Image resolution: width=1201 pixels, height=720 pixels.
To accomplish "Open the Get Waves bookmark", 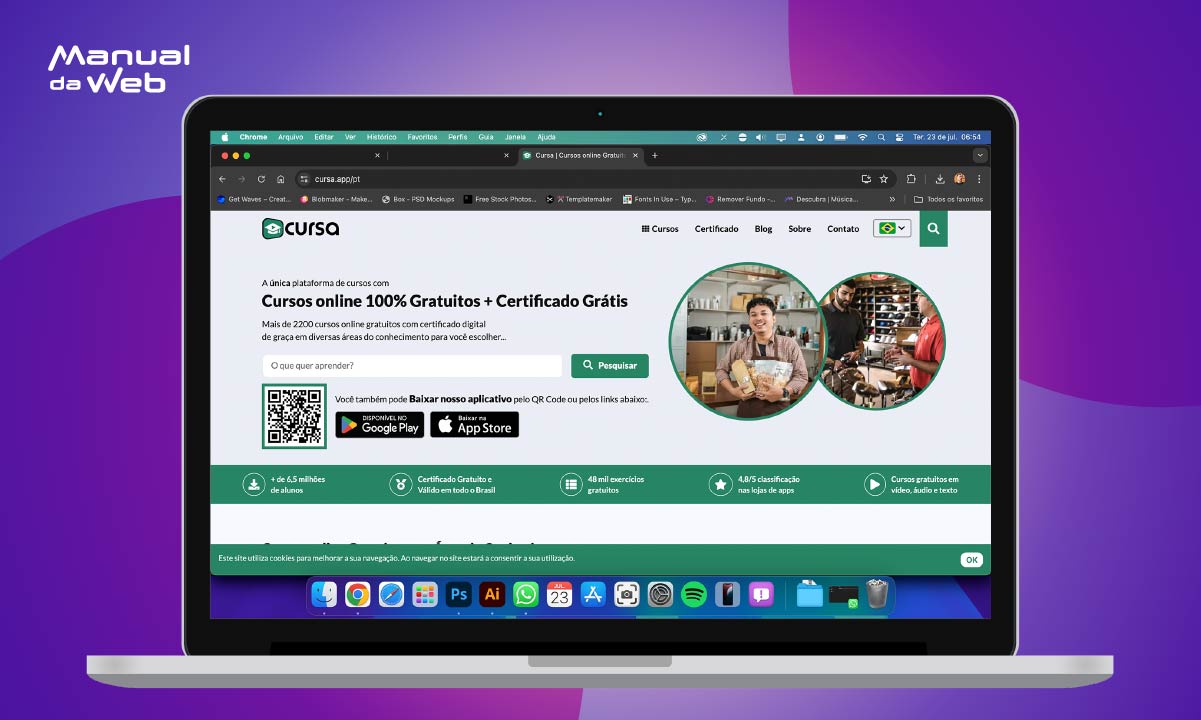I will 254,199.
